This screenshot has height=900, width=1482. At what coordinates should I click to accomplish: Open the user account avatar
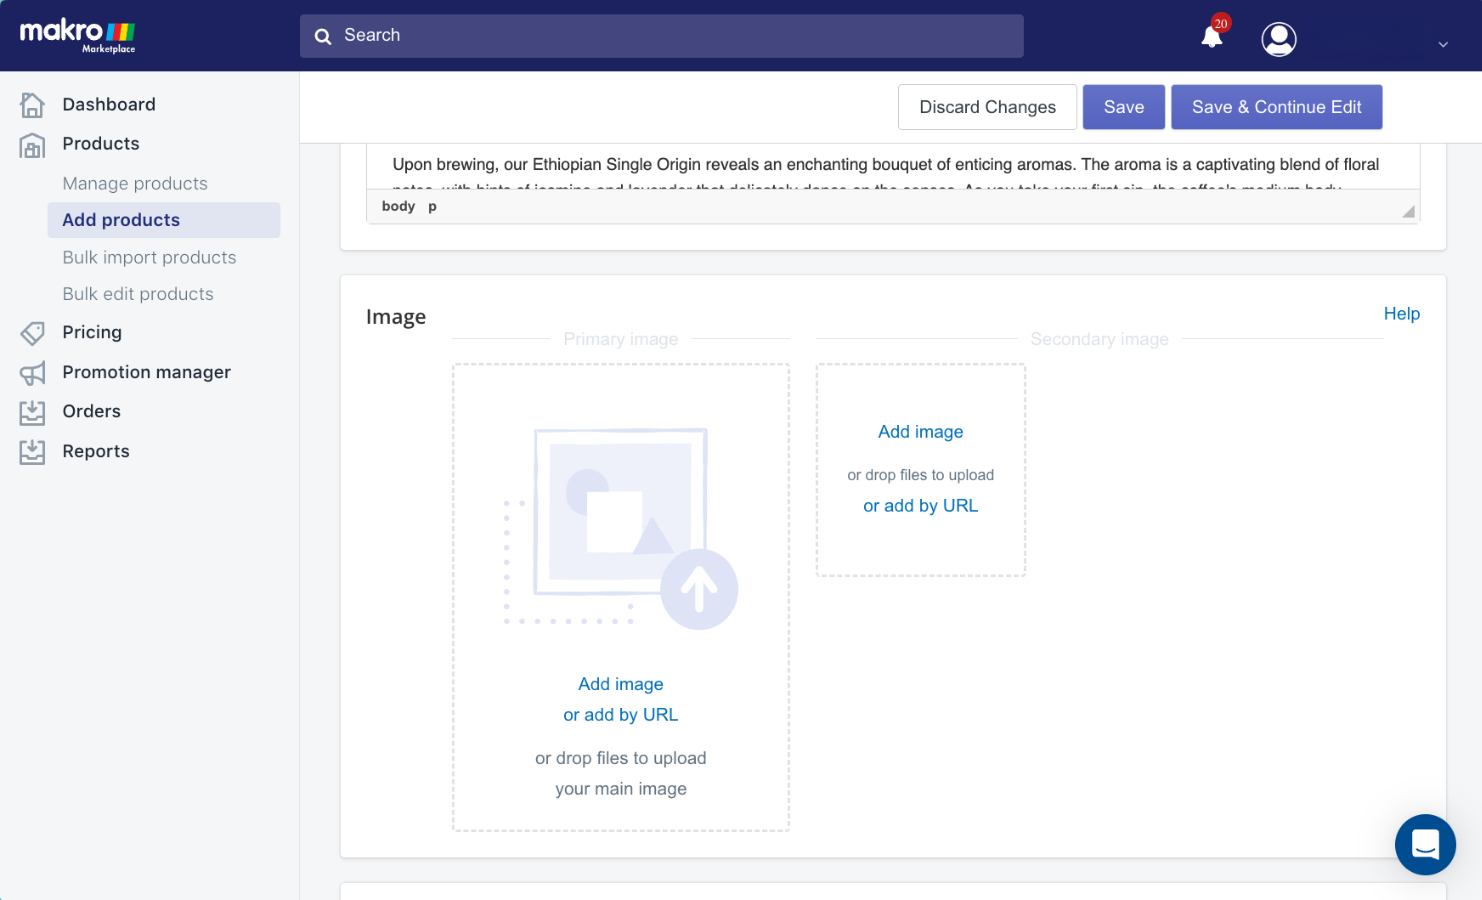click(1279, 39)
